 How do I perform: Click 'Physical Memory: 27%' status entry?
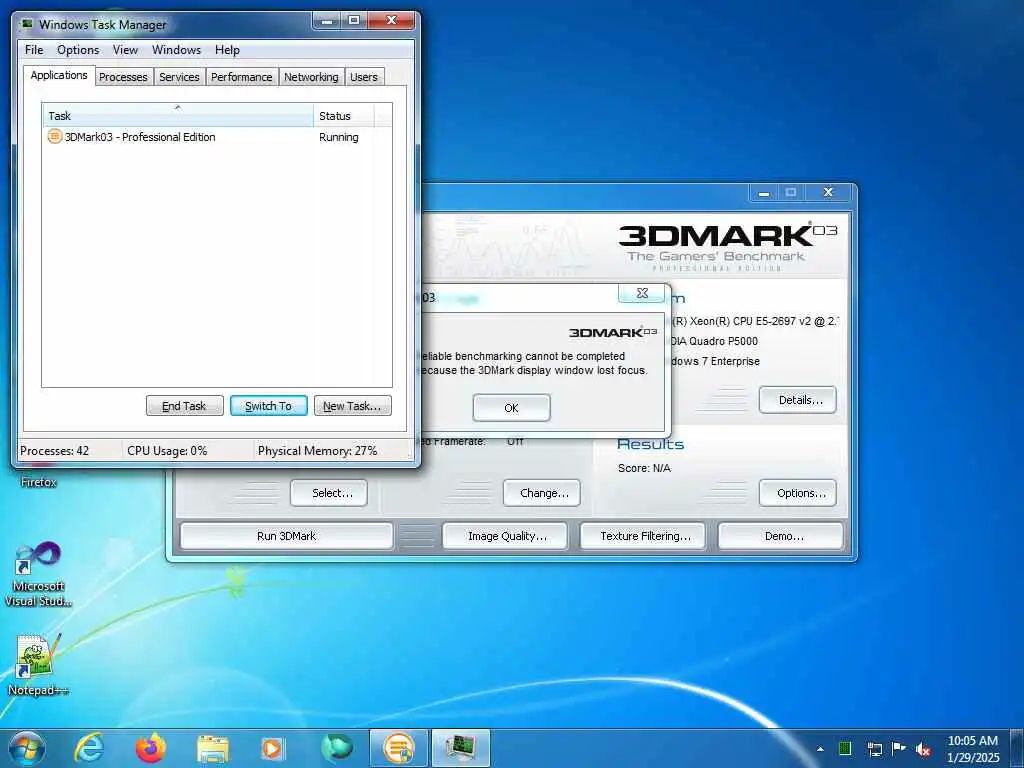pos(317,451)
